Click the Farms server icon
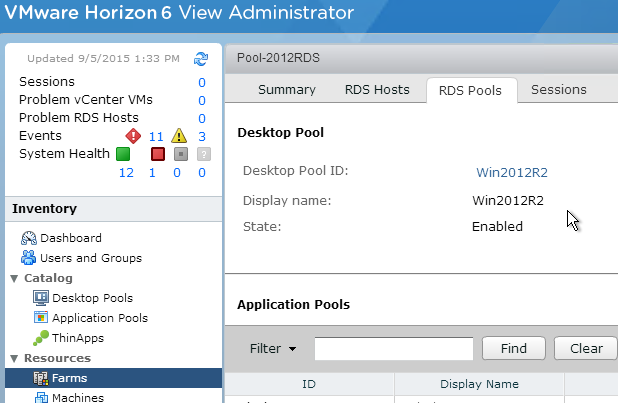 coord(41,378)
